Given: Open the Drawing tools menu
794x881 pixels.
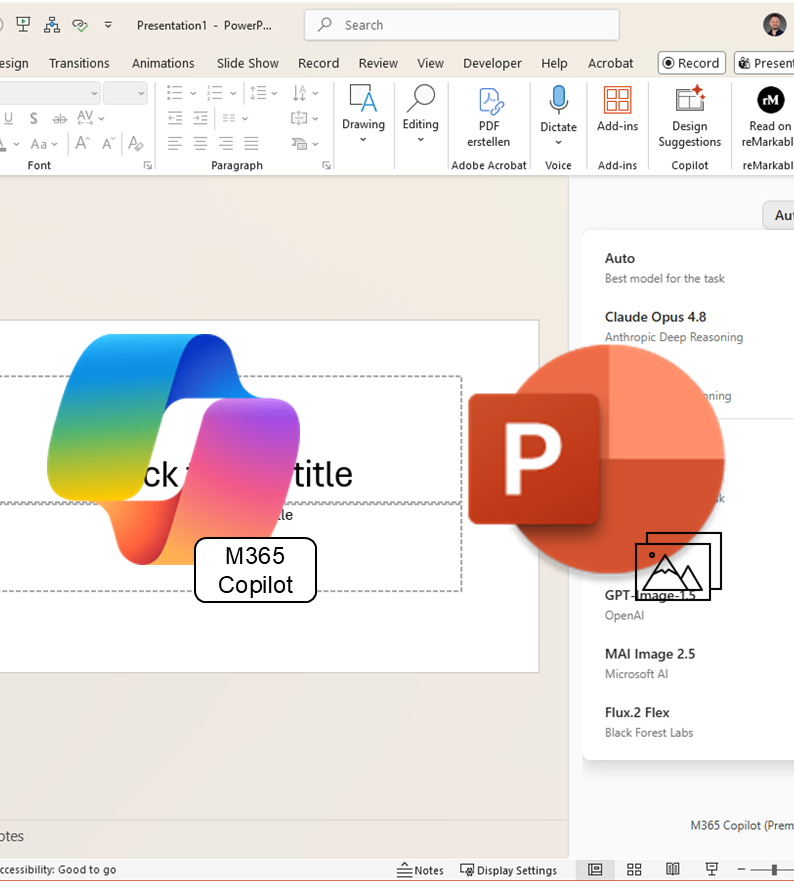Looking at the screenshot, I should point(364,113).
